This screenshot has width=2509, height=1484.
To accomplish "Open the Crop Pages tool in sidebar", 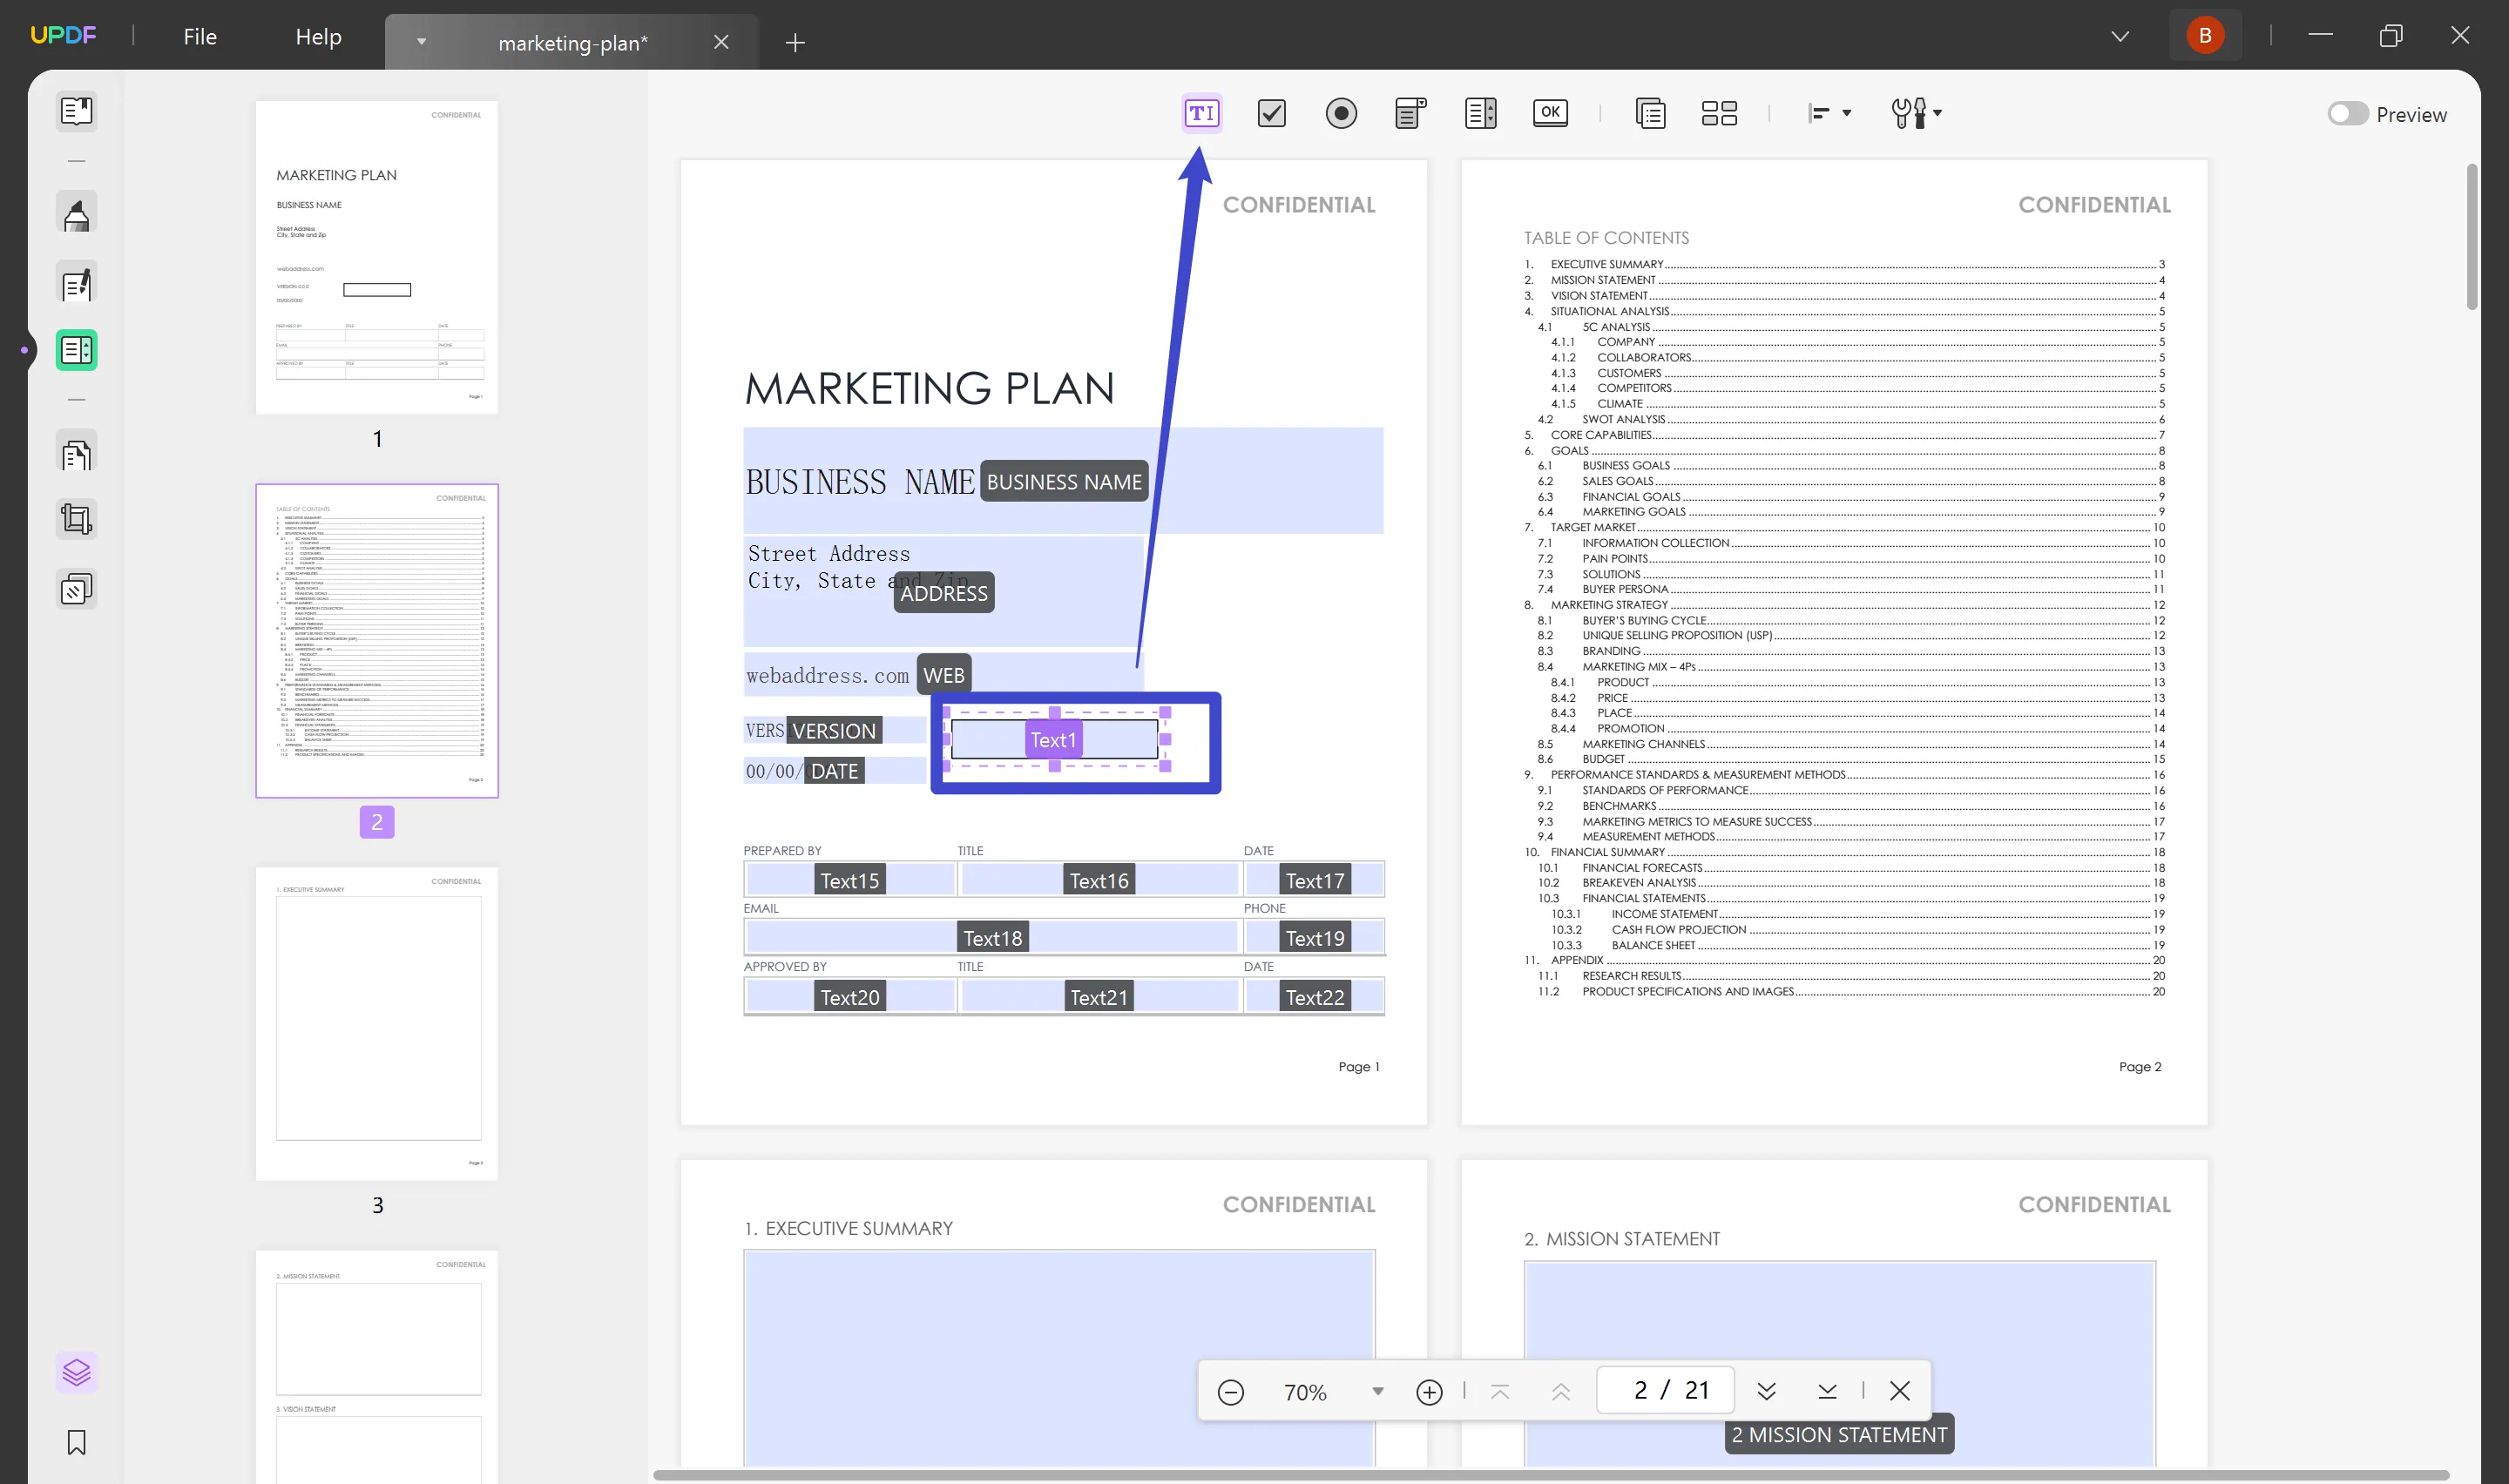I will 76,519.
